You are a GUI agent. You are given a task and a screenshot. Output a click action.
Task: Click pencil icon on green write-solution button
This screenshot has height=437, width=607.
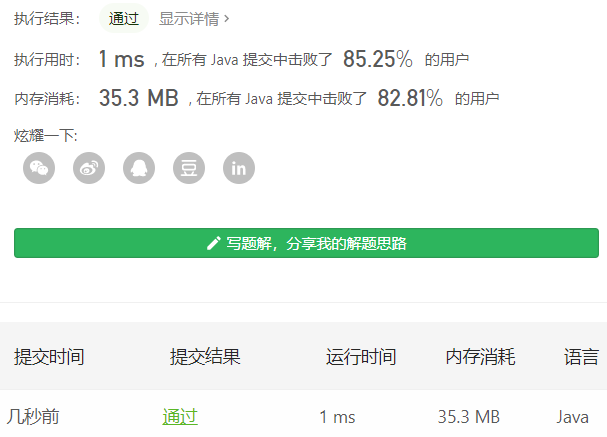pyautogui.click(x=213, y=243)
